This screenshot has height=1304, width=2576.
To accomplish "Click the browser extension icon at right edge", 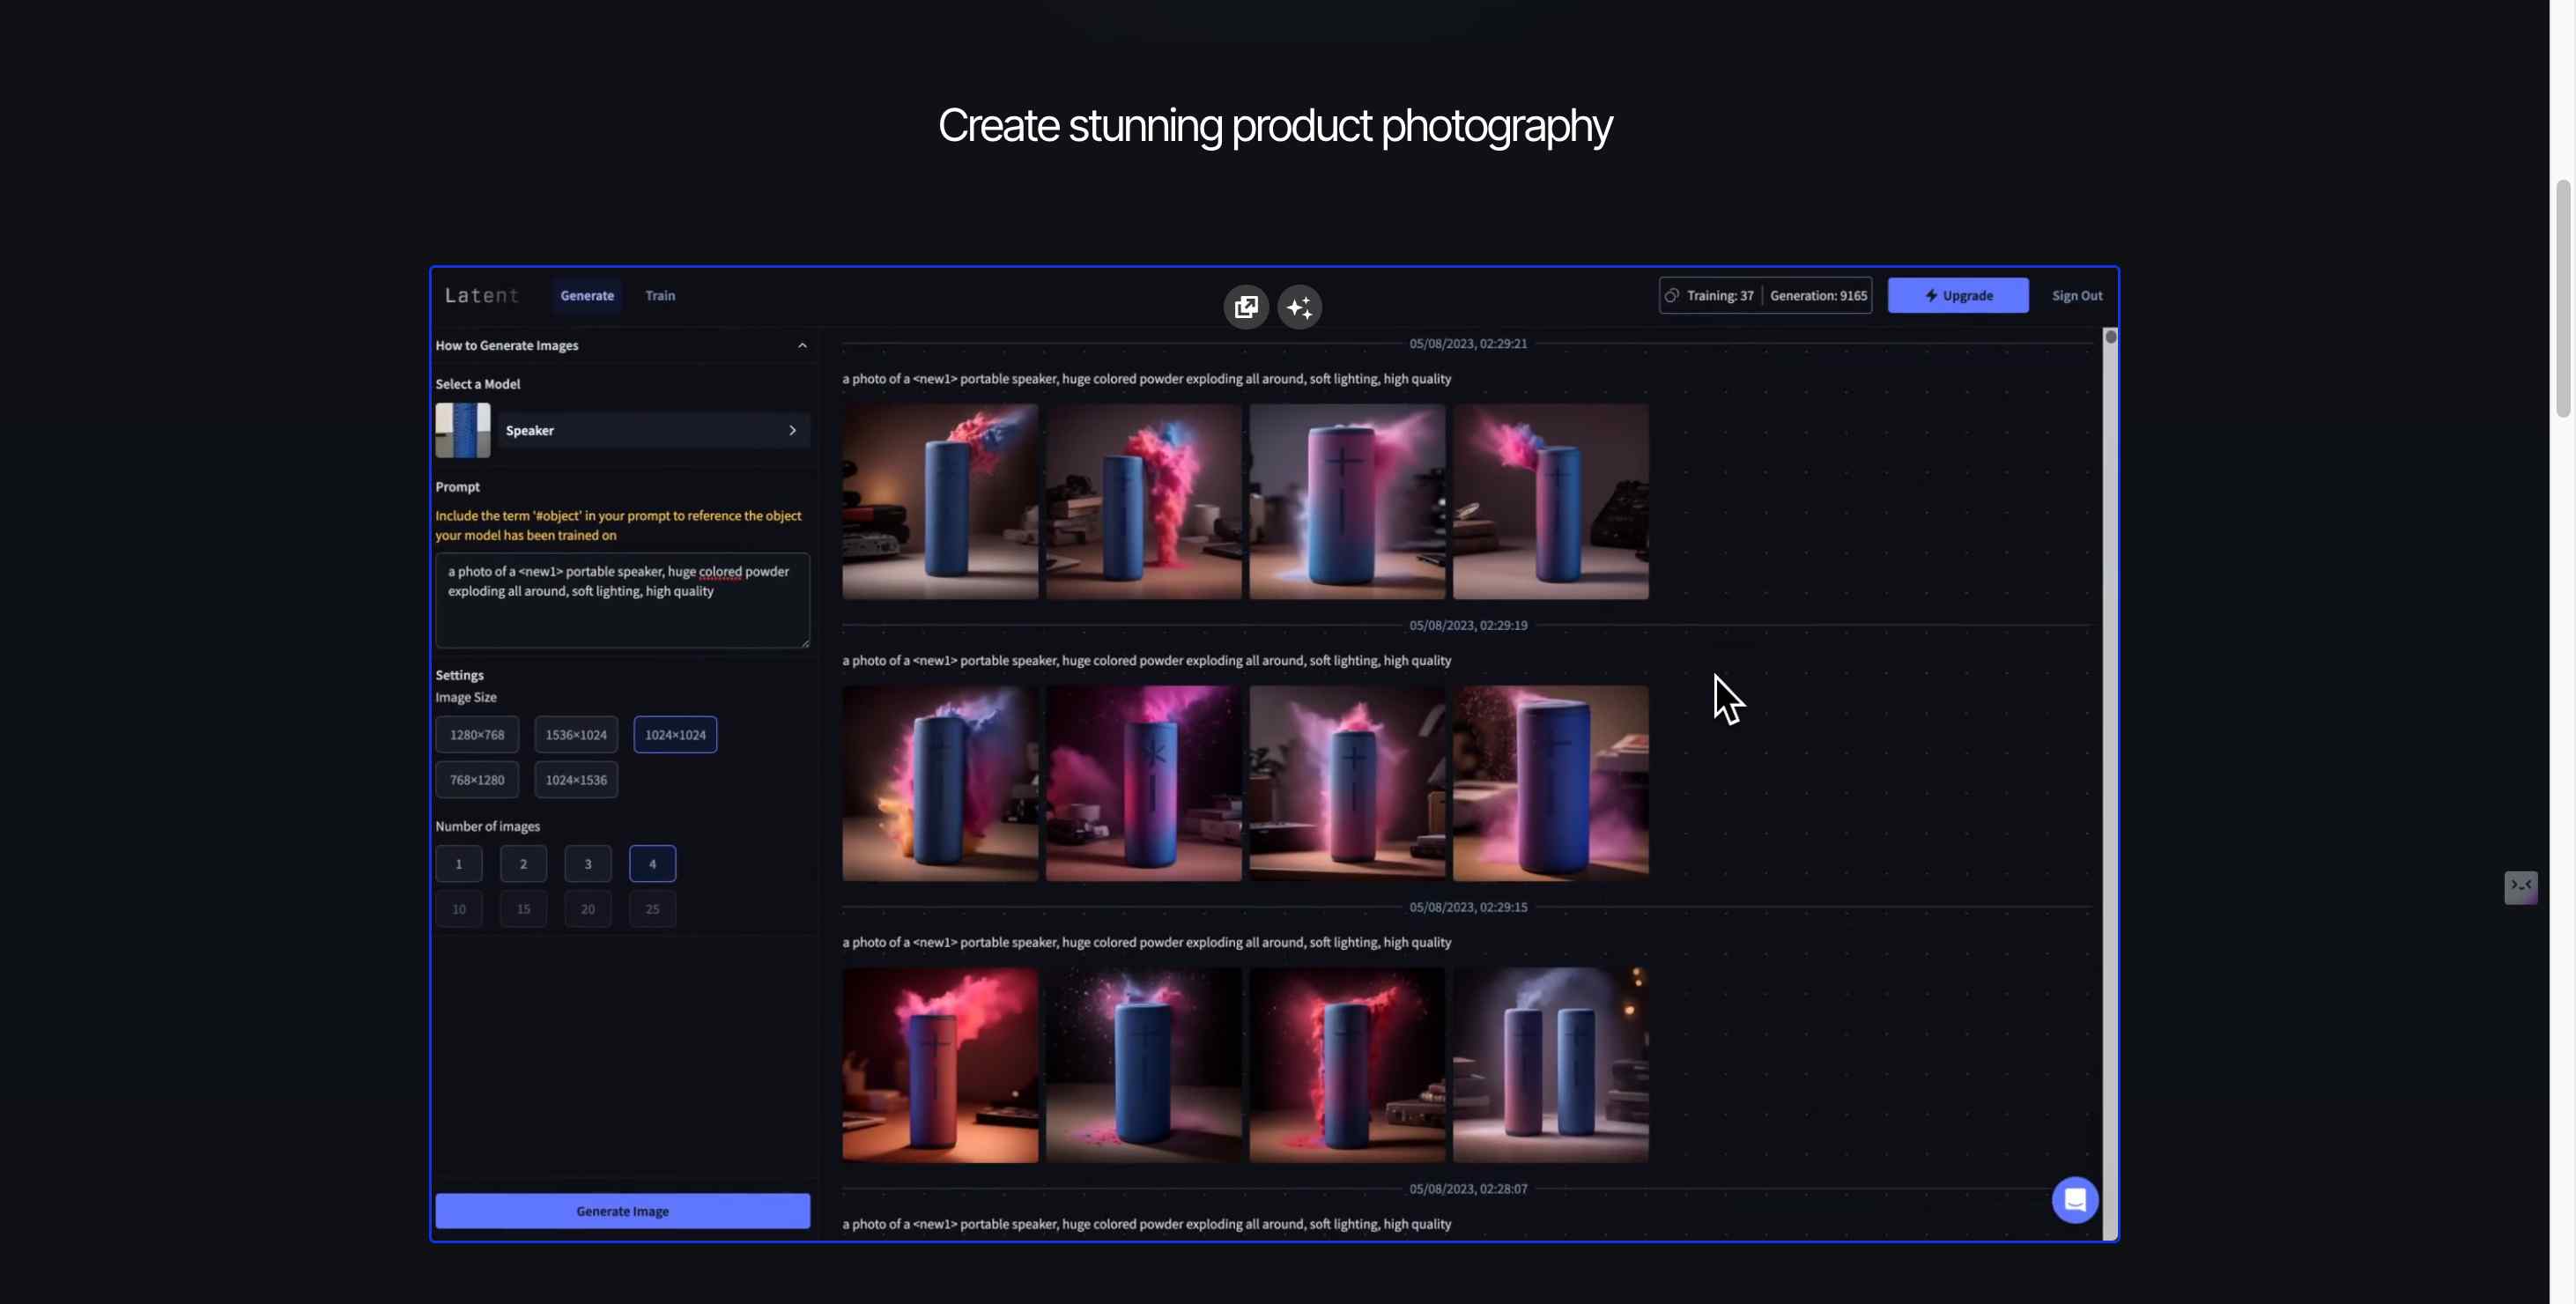I will pos(2520,887).
